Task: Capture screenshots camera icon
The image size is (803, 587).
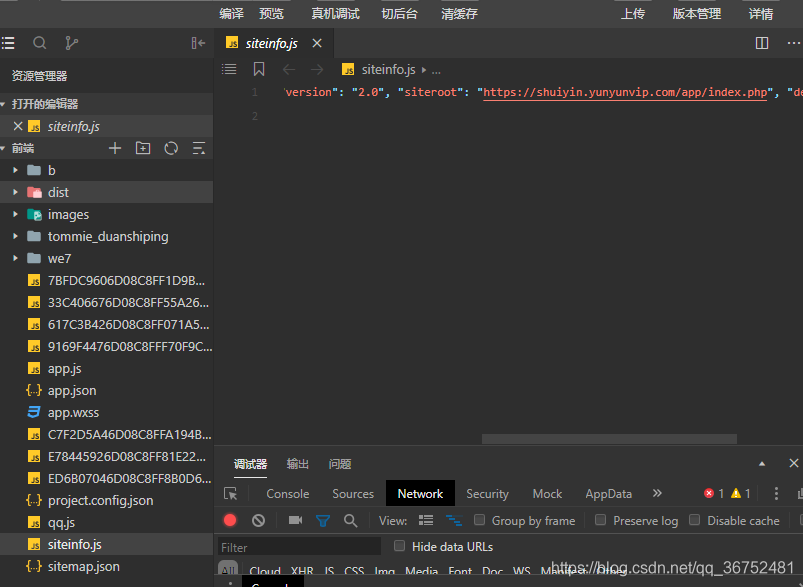Action: [x=295, y=520]
